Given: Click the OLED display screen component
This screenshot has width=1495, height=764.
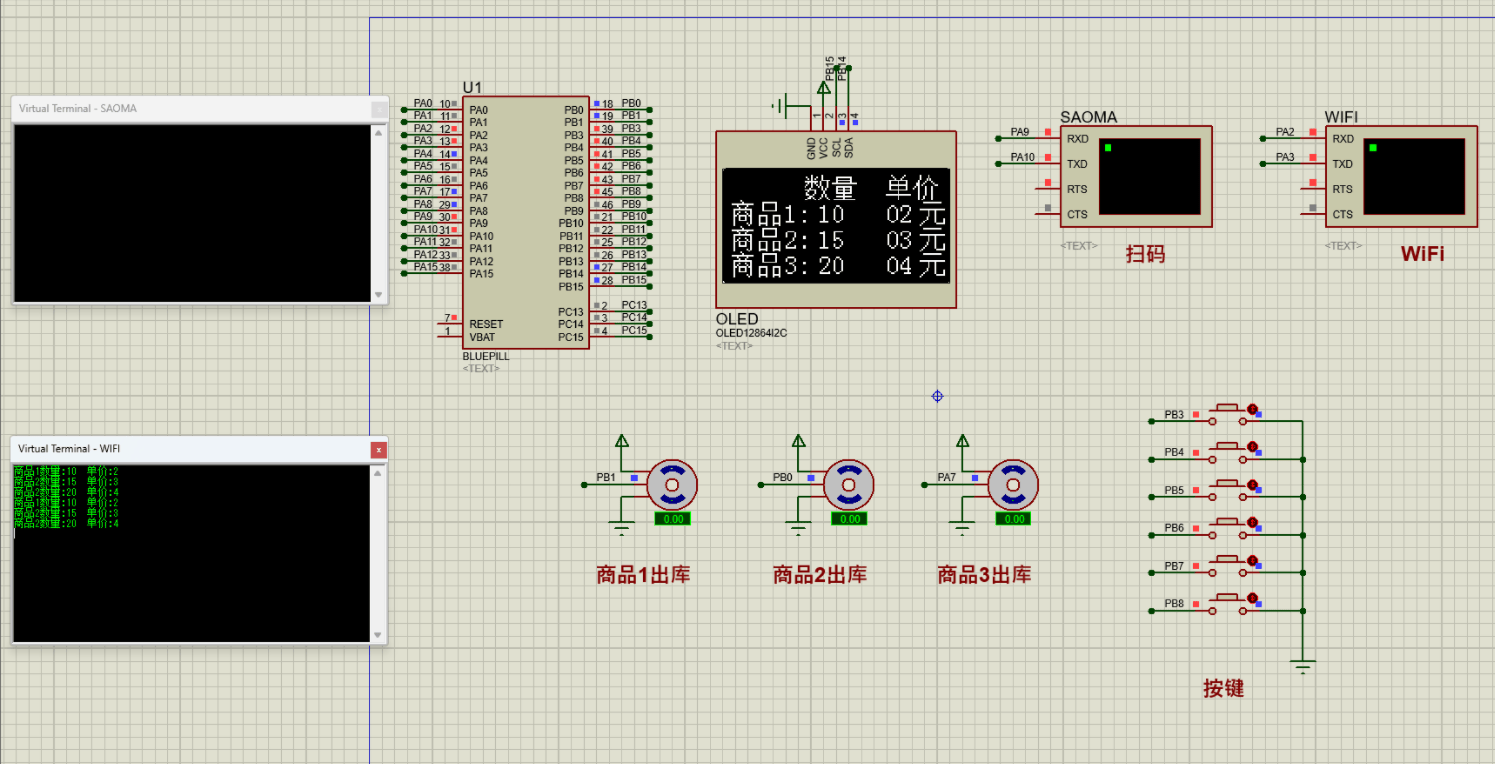Looking at the screenshot, I should click(x=835, y=226).
